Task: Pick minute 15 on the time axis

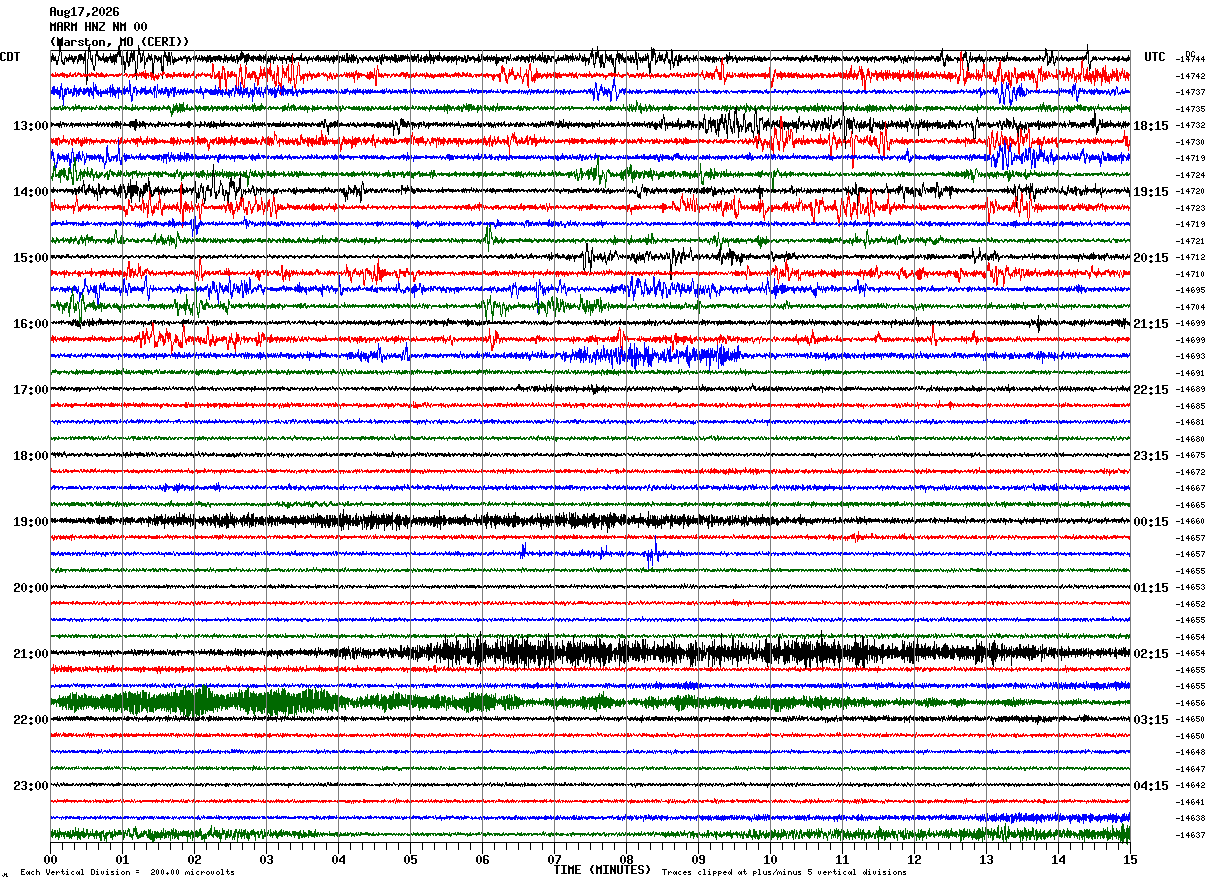Action: pyautogui.click(x=1130, y=859)
